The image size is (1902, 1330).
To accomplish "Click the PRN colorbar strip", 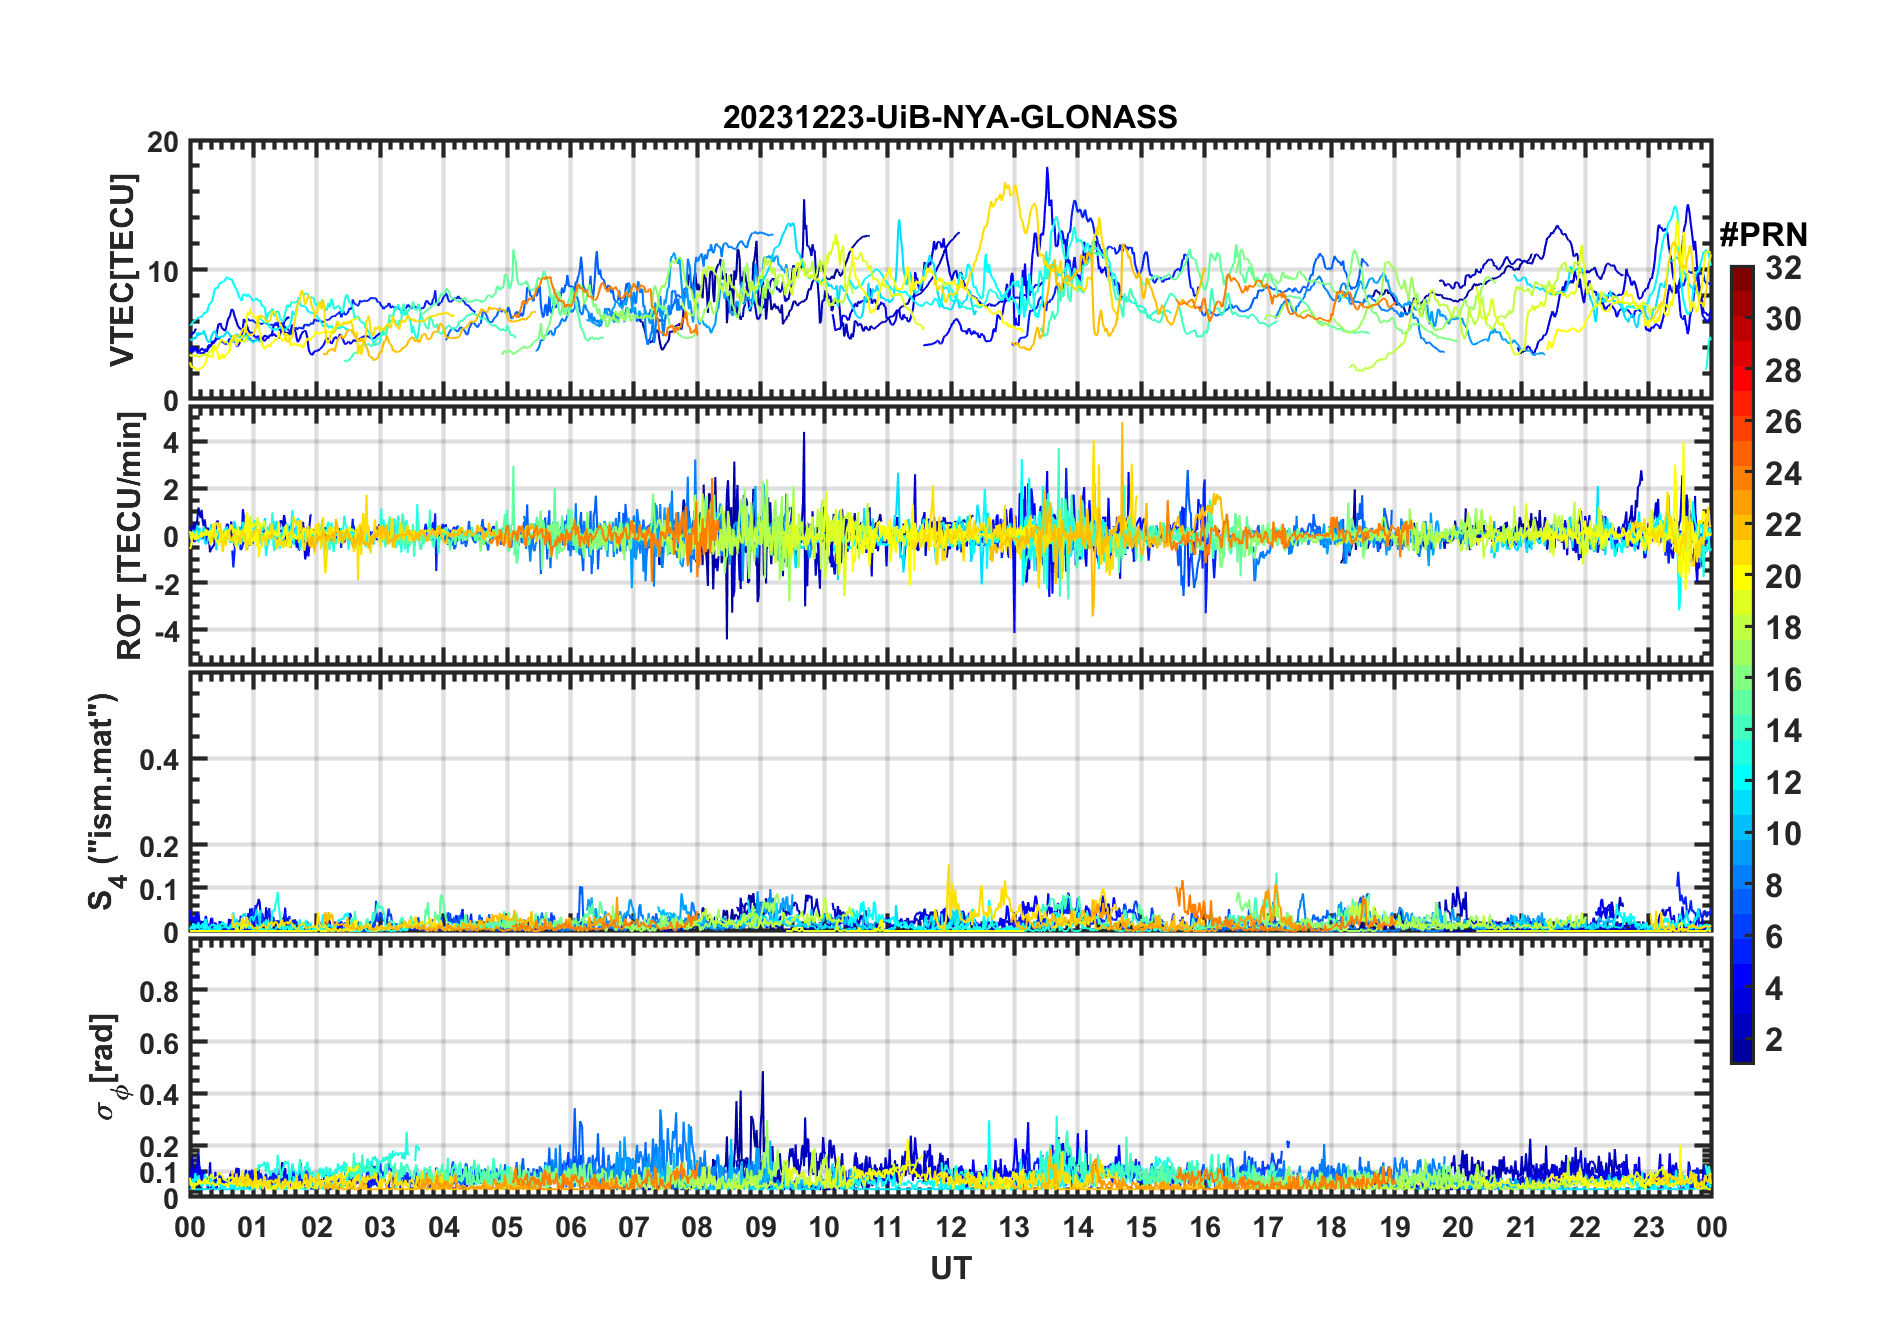I will (x=1742, y=664).
